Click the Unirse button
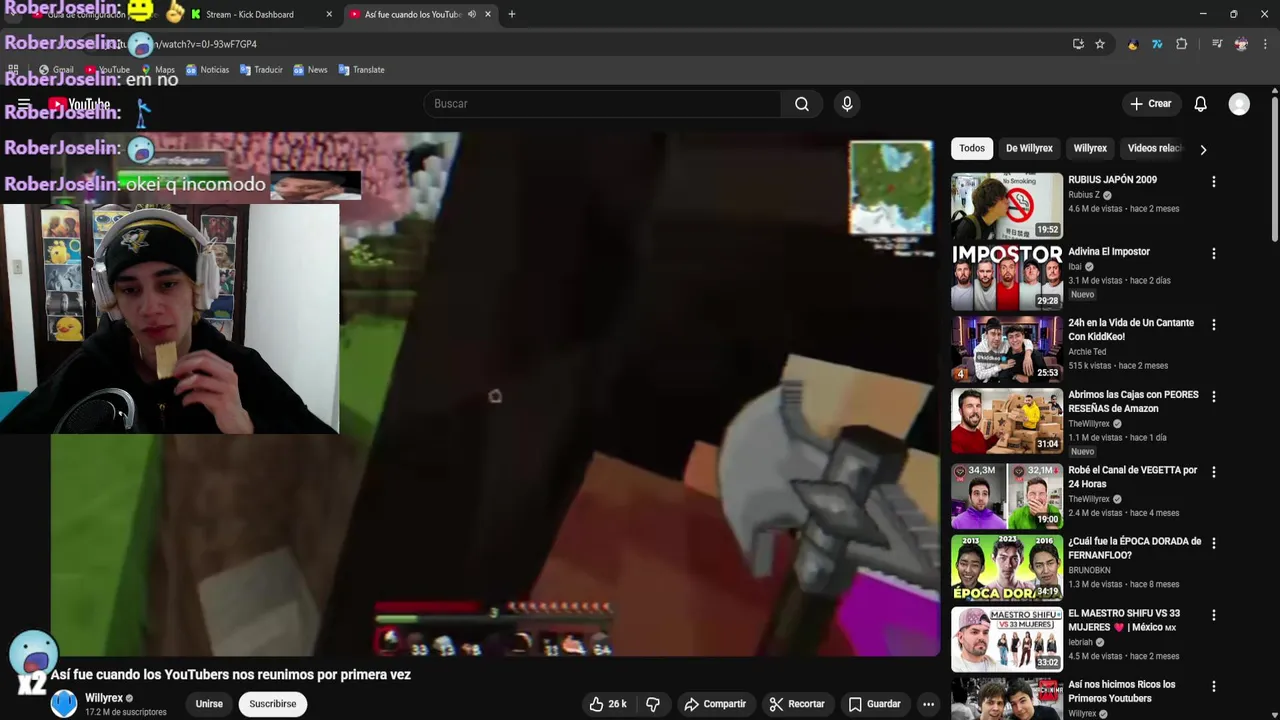Viewport: 1280px width, 720px height. [209, 704]
